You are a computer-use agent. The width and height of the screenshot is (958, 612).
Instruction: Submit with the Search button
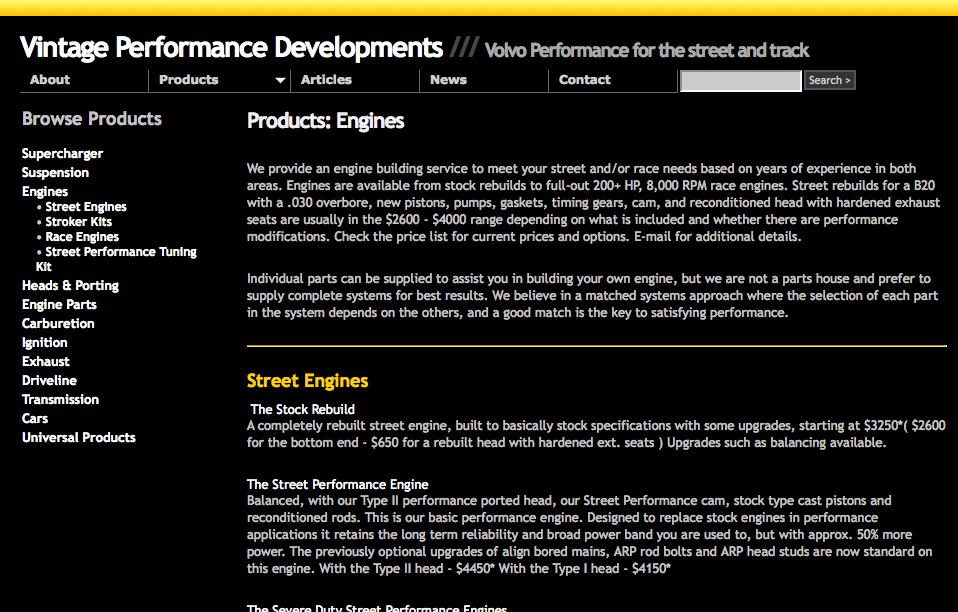[830, 80]
